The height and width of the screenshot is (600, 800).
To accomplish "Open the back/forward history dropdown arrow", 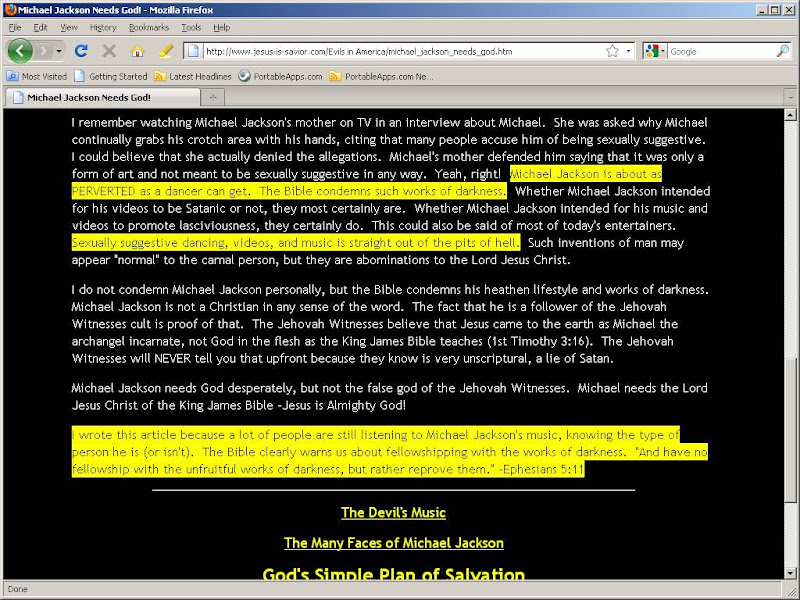I will pyautogui.click(x=59, y=51).
